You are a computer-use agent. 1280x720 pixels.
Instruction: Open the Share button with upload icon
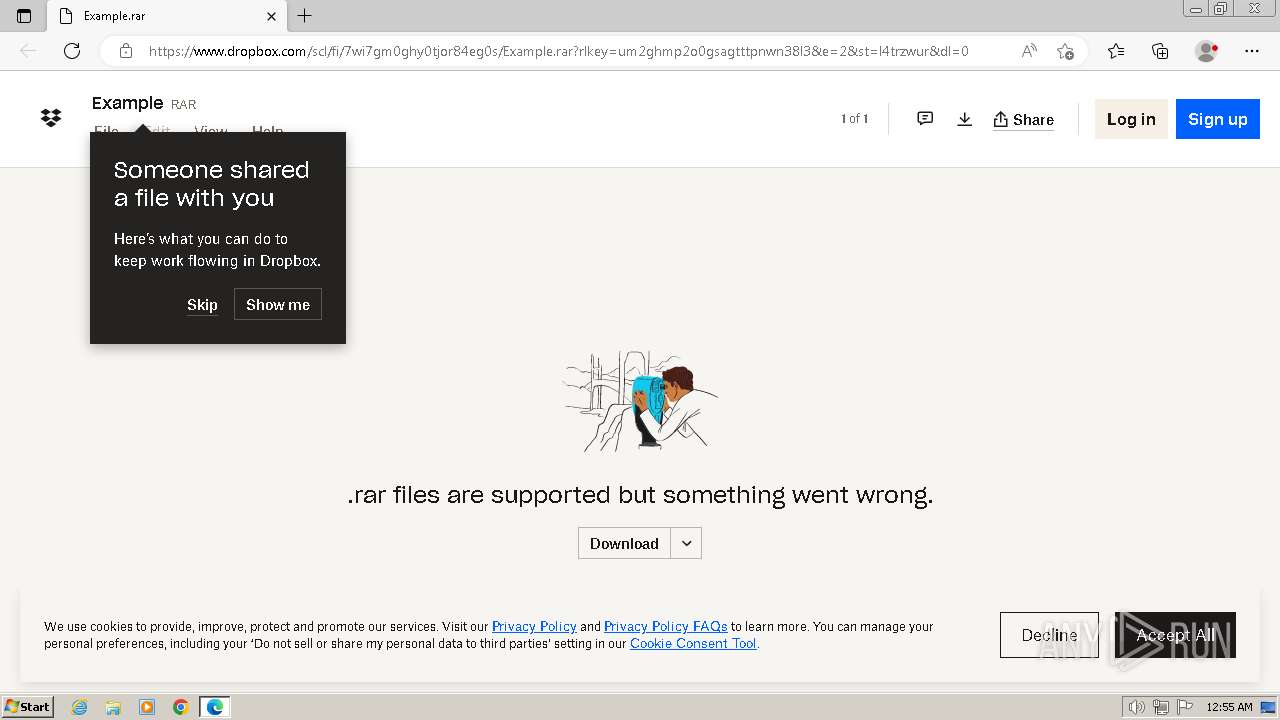point(1023,119)
